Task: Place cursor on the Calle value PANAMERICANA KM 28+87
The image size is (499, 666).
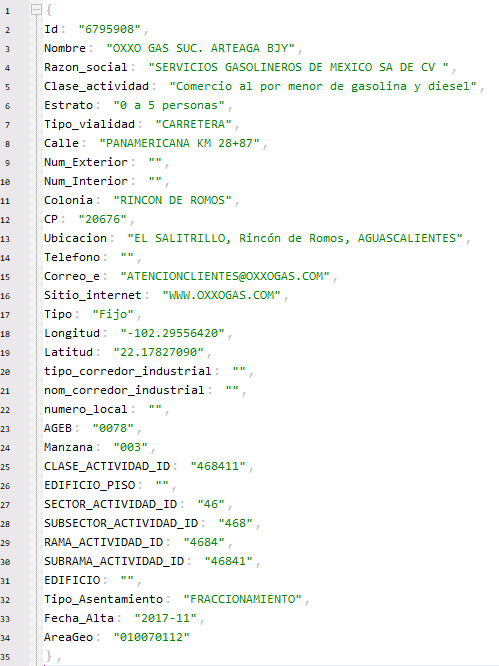Action: [179, 143]
